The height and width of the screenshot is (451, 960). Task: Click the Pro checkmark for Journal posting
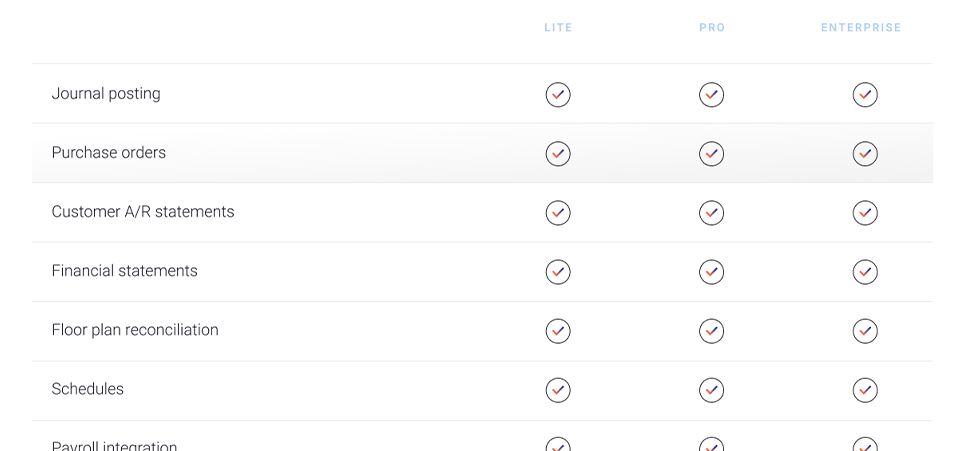(x=711, y=95)
